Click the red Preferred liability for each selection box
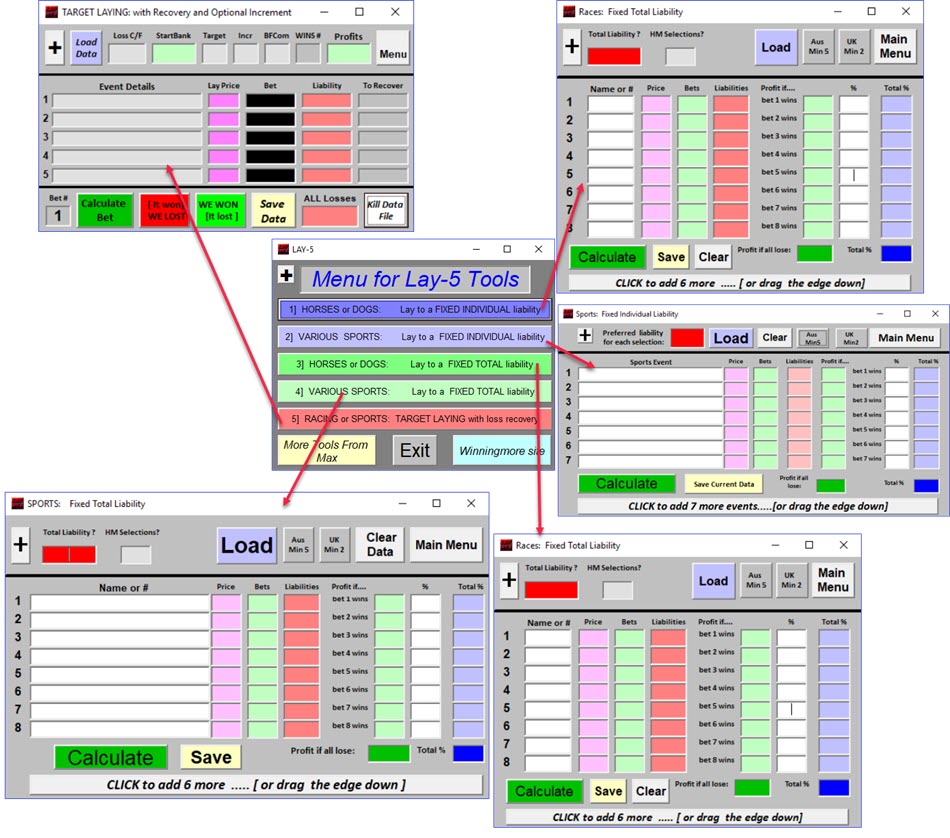The height and width of the screenshot is (838, 950). (x=687, y=338)
